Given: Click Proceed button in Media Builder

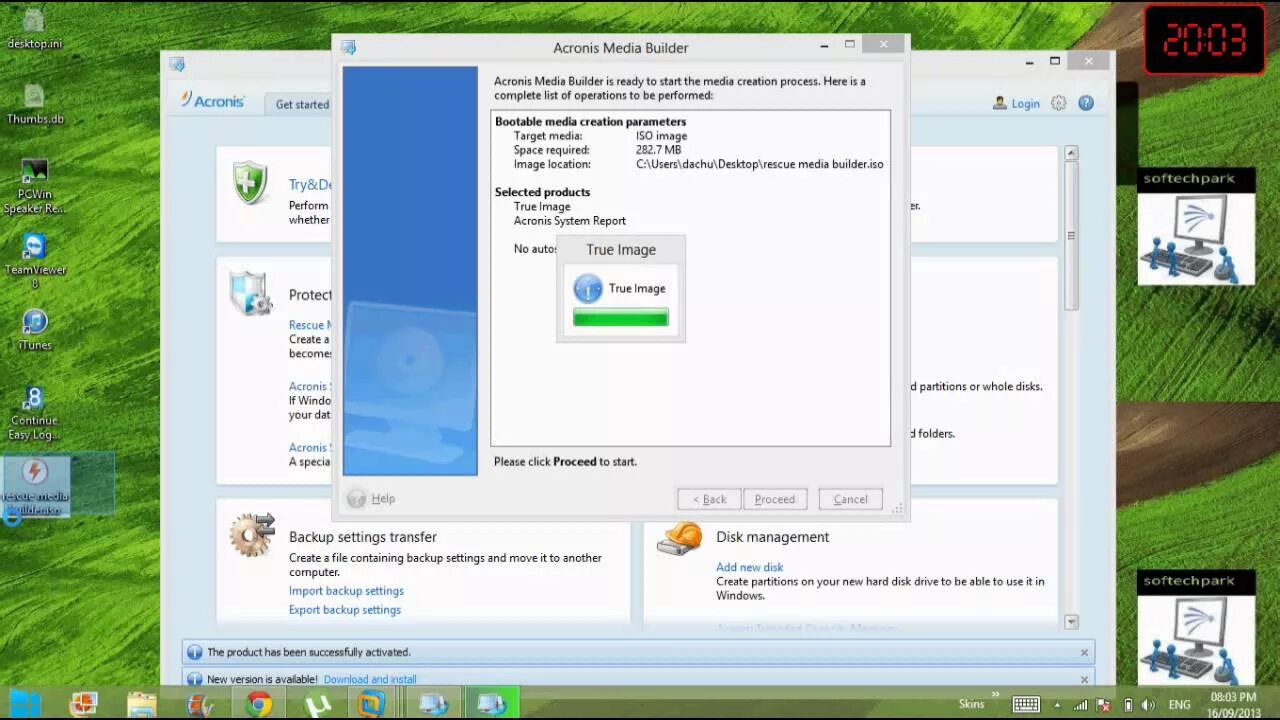Looking at the screenshot, I should (x=775, y=499).
